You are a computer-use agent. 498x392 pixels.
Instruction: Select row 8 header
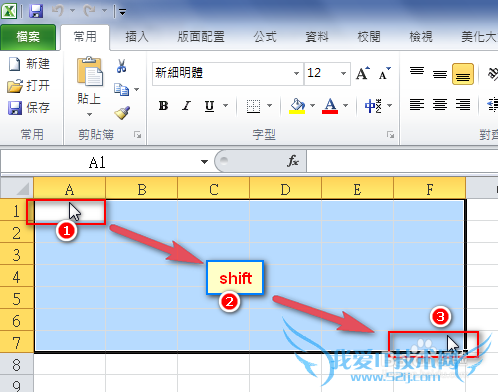[x=16, y=364]
